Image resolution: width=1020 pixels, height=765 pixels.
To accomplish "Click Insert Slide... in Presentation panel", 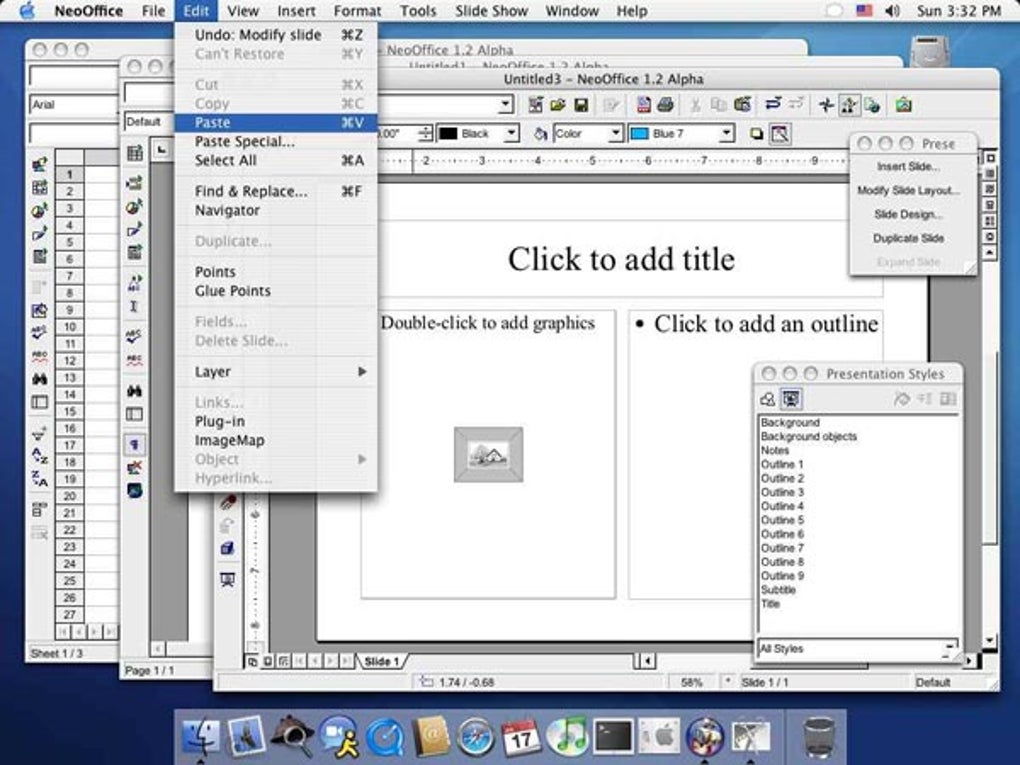I will click(x=908, y=167).
